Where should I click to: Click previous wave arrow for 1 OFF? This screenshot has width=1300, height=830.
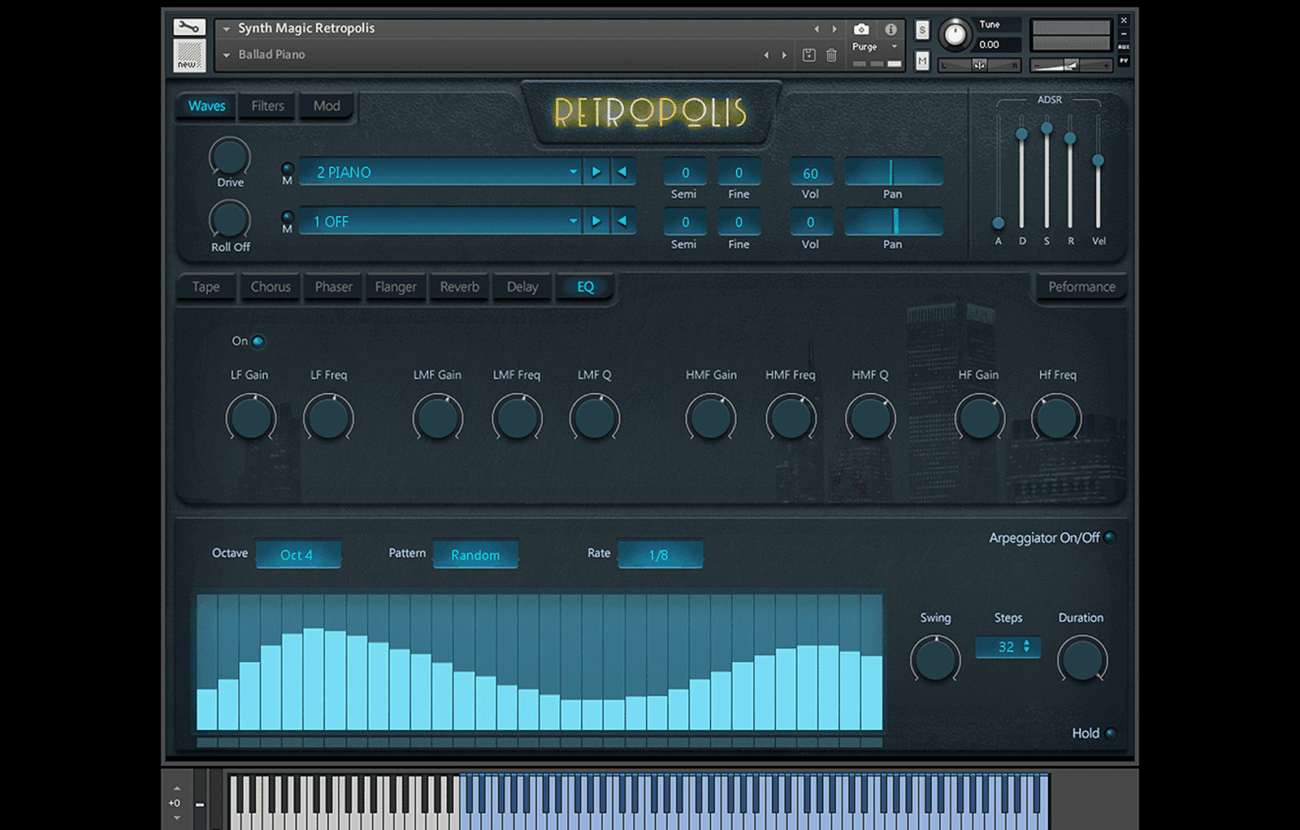coord(622,221)
